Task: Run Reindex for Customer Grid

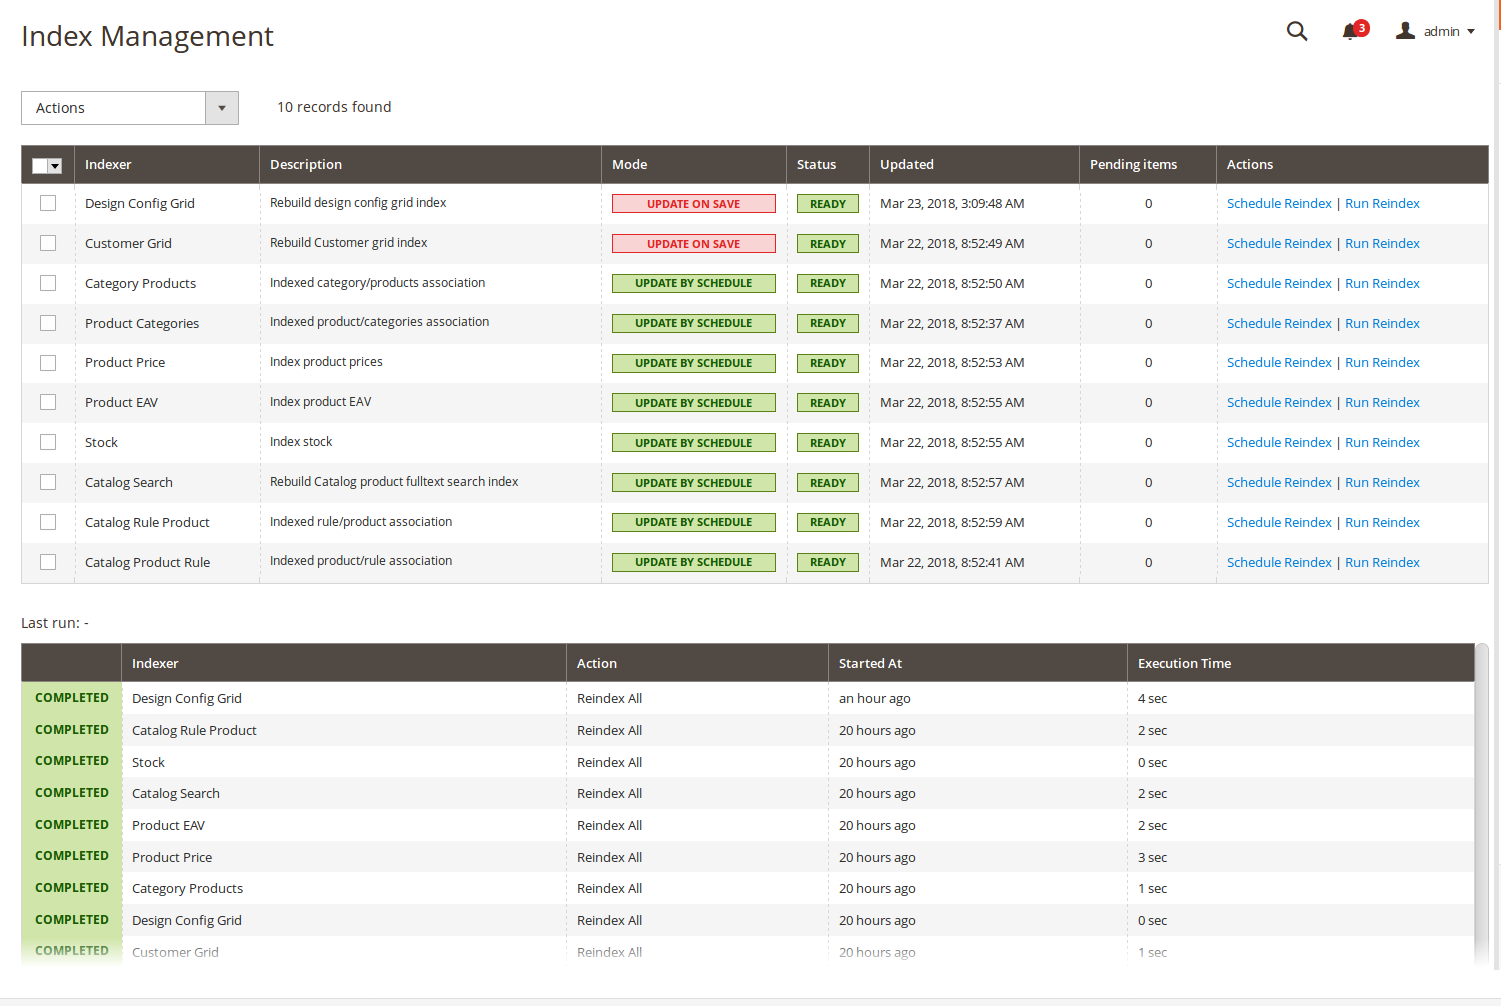Action: pyautogui.click(x=1382, y=243)
